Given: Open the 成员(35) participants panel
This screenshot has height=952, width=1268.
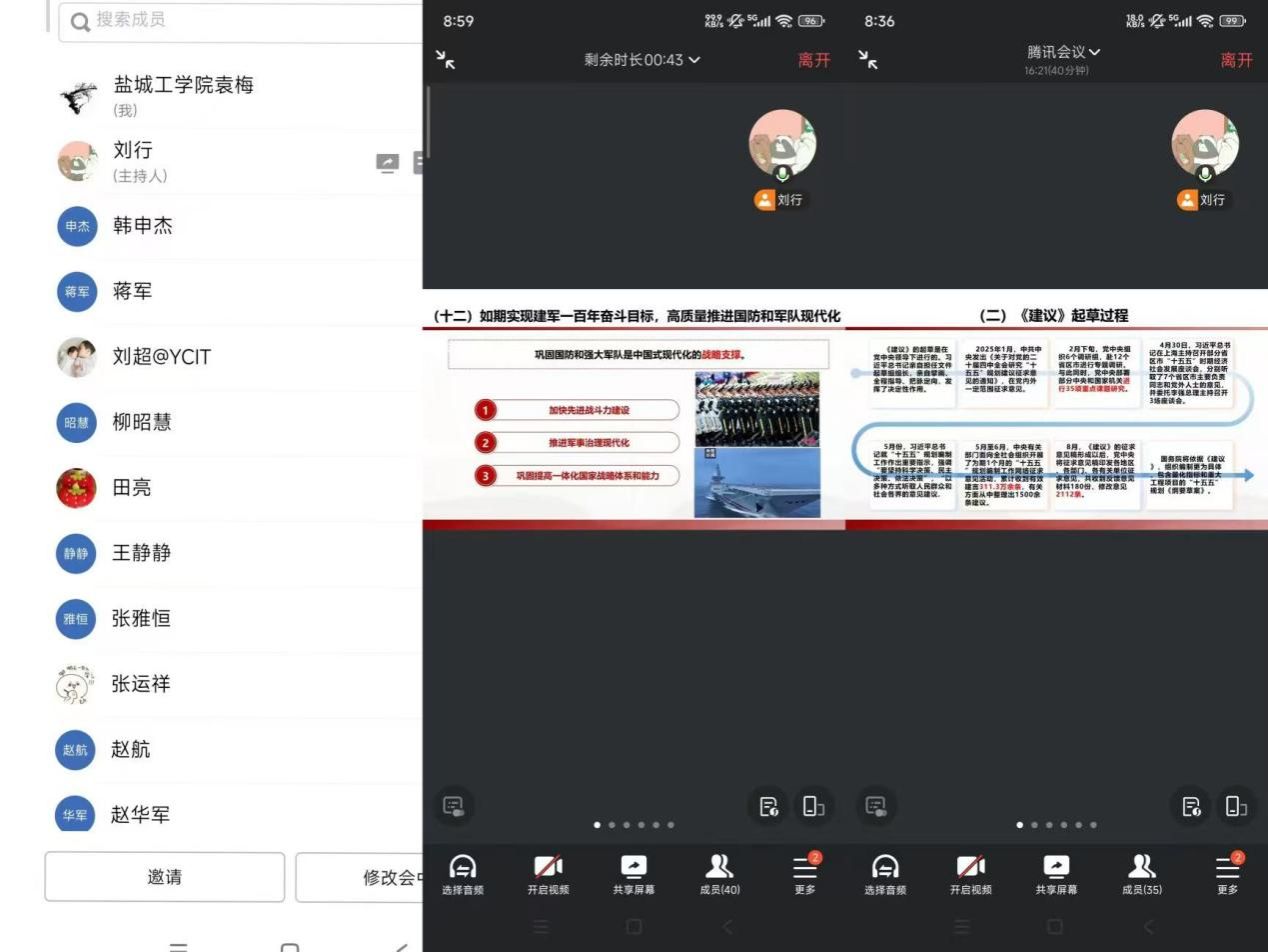Looking at the screenshot, I should pos(1141,874).
